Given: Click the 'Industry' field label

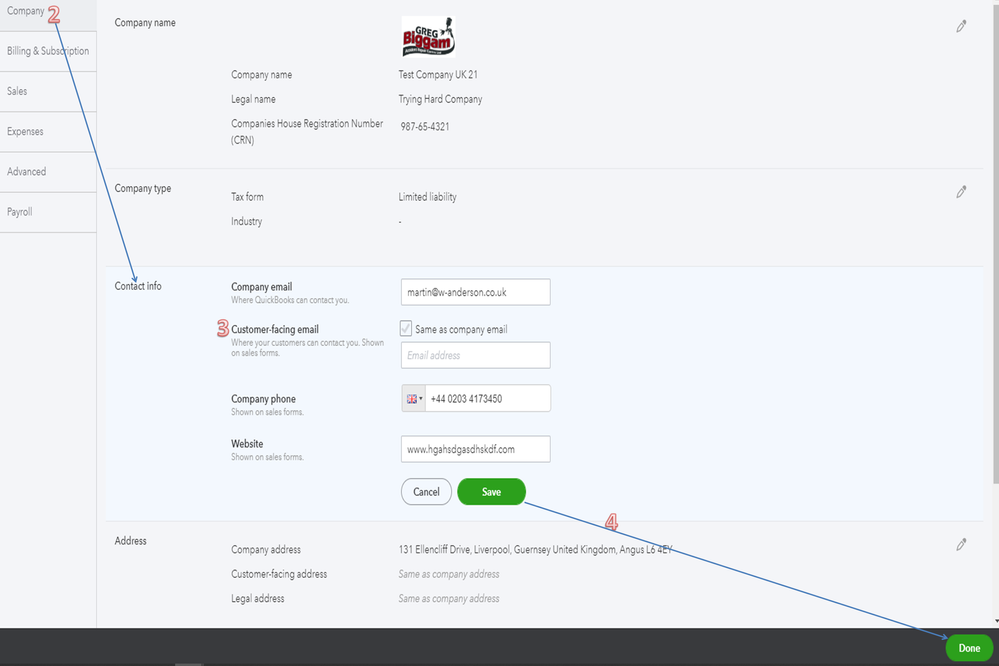Looking at the screenshot, I should (246, 221).
